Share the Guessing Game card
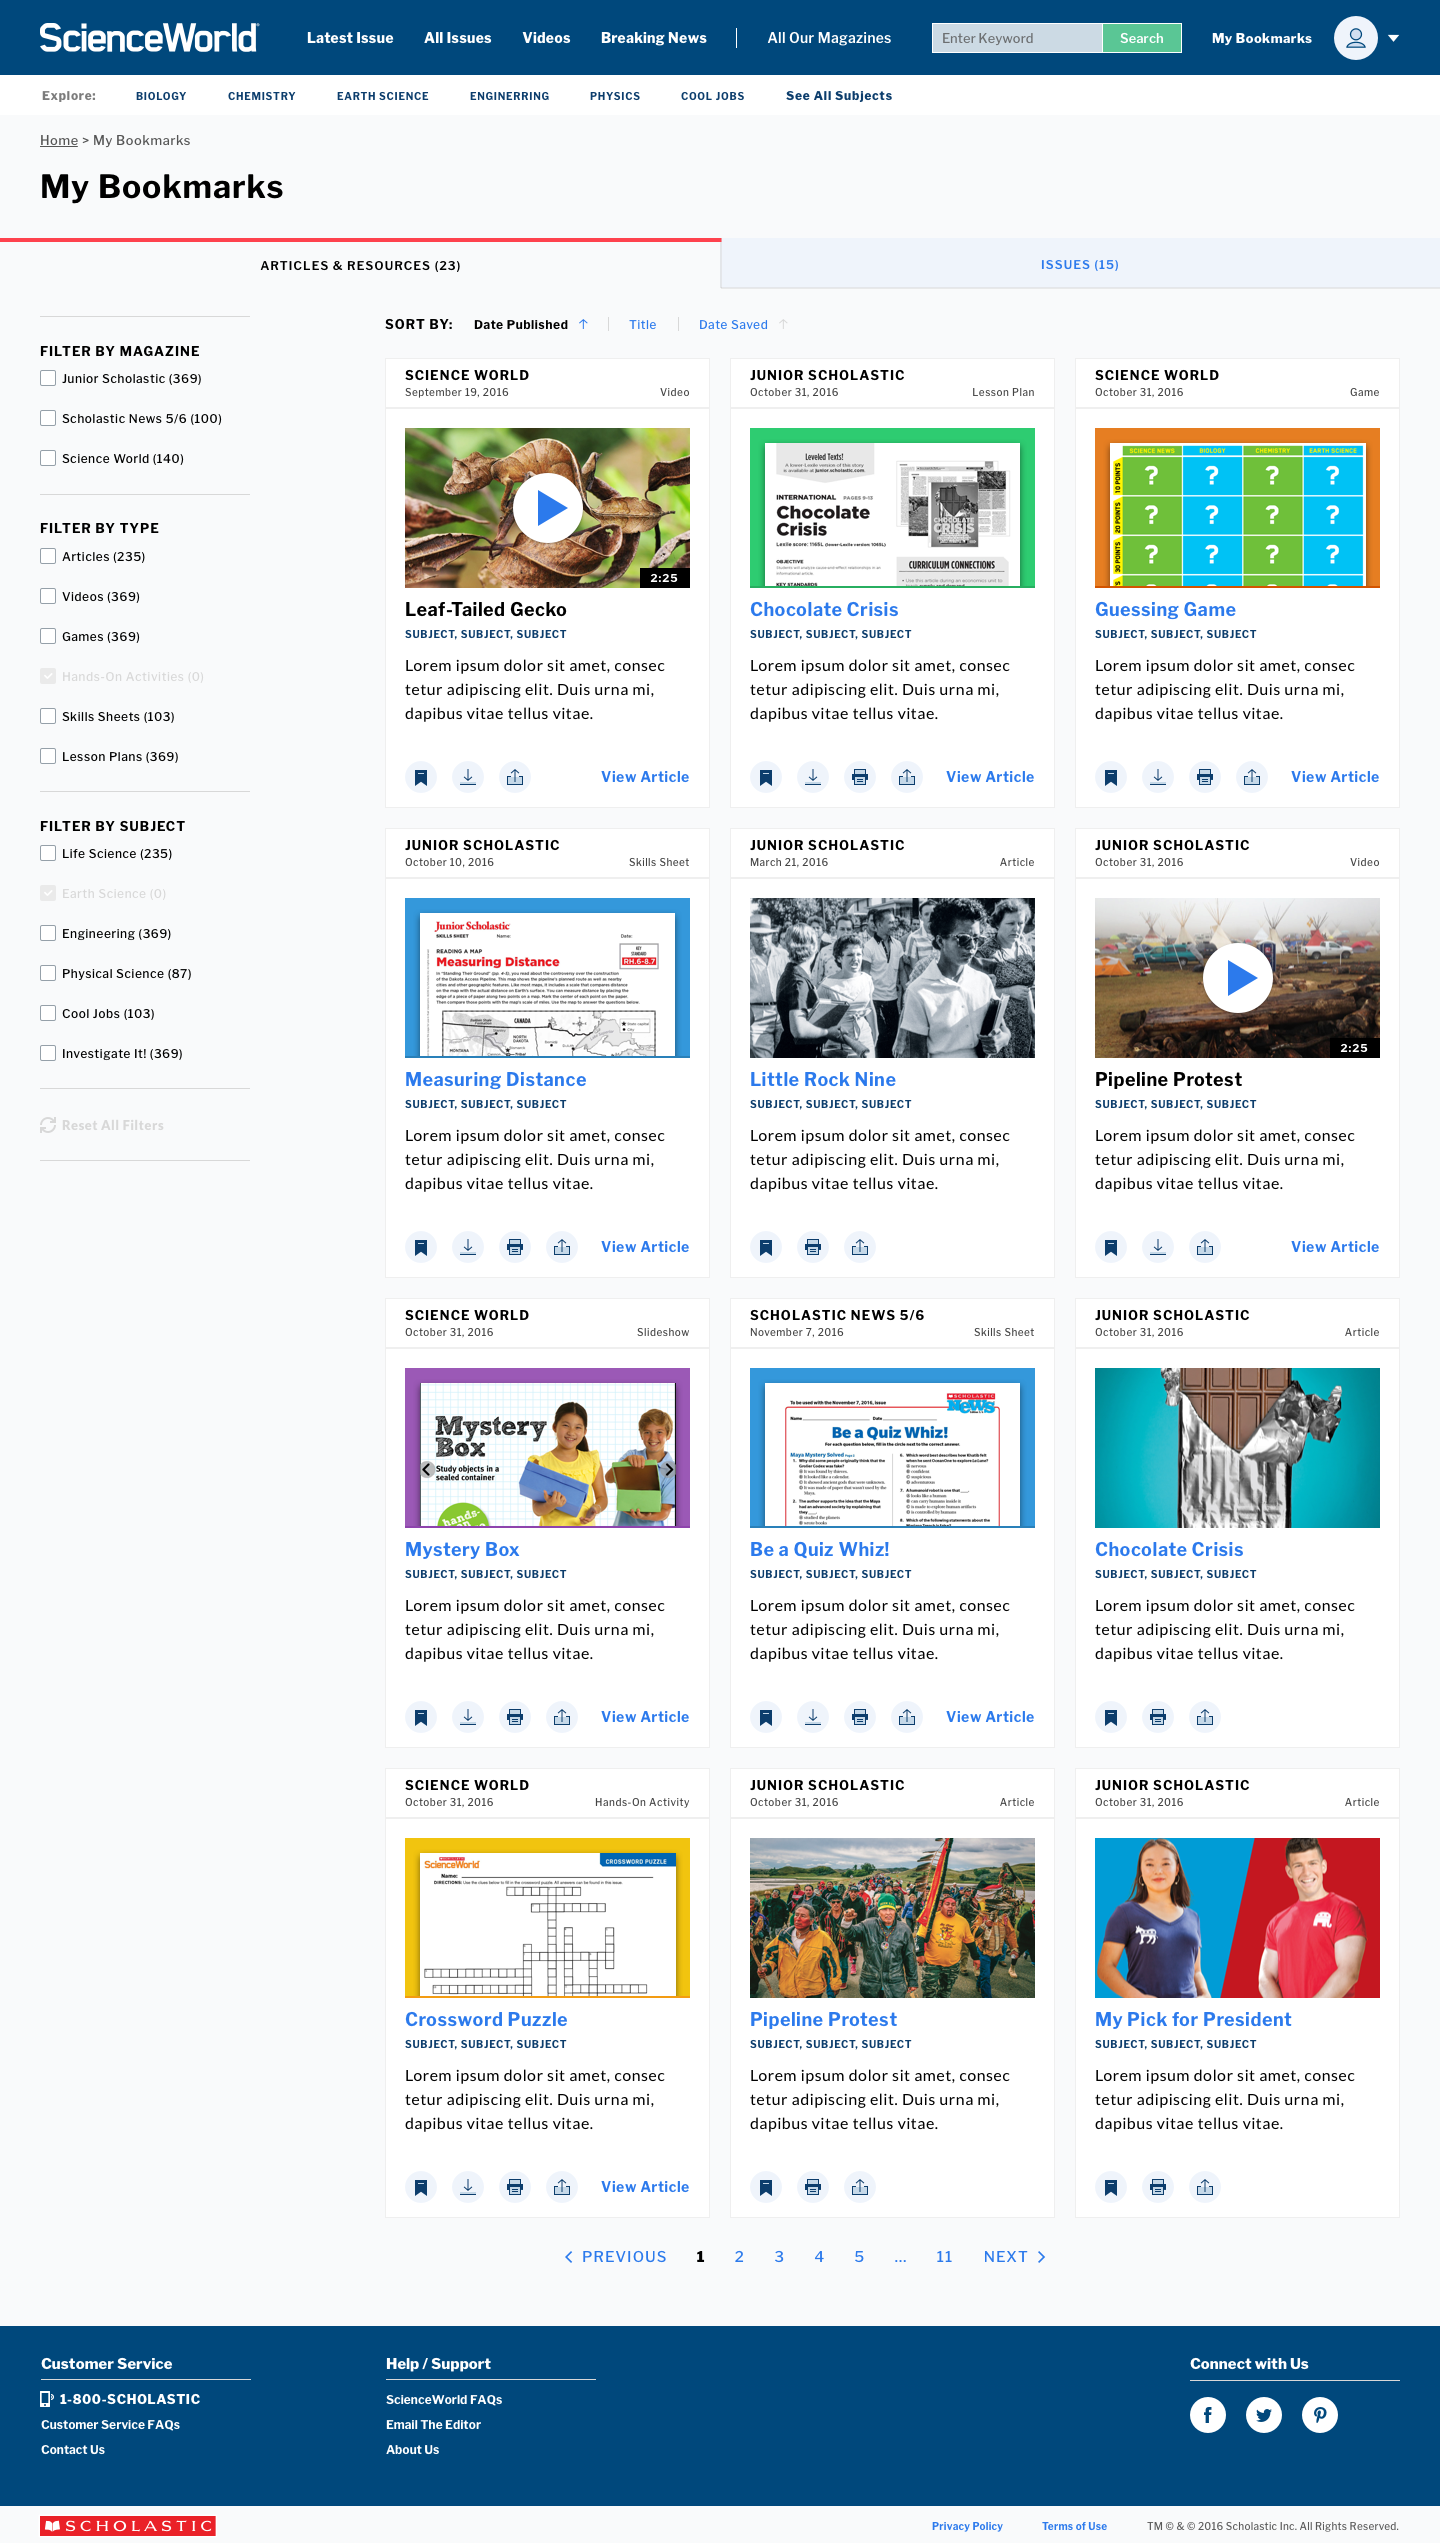 1252,777
